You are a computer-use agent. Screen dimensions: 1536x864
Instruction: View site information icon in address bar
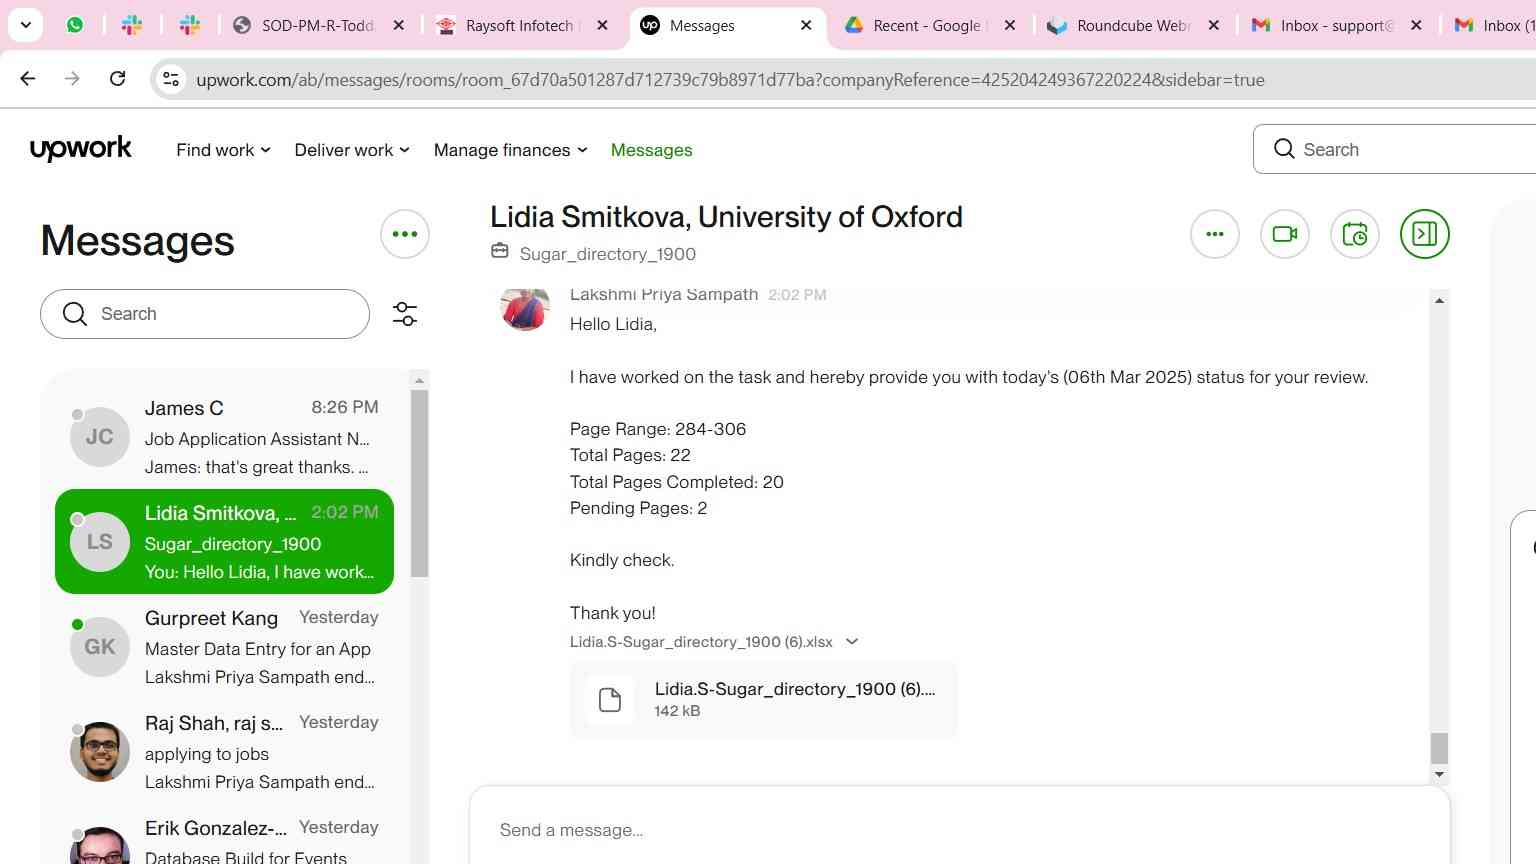point(171,80)
